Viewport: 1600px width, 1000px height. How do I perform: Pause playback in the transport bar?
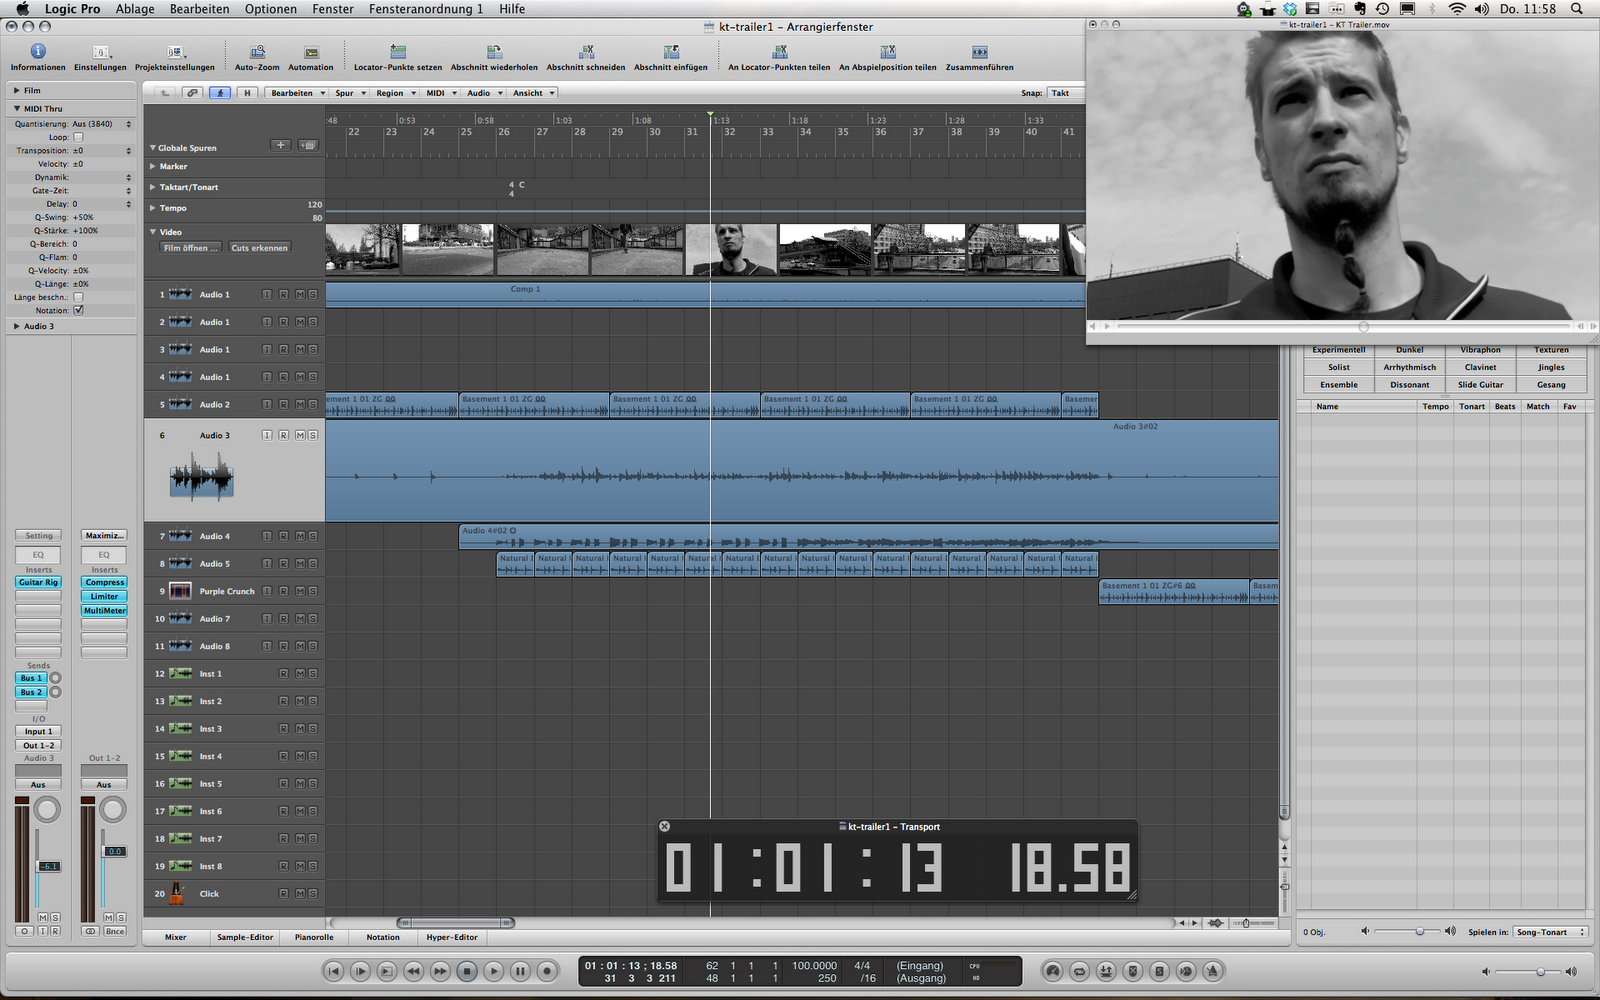click(x=520, y=971)
